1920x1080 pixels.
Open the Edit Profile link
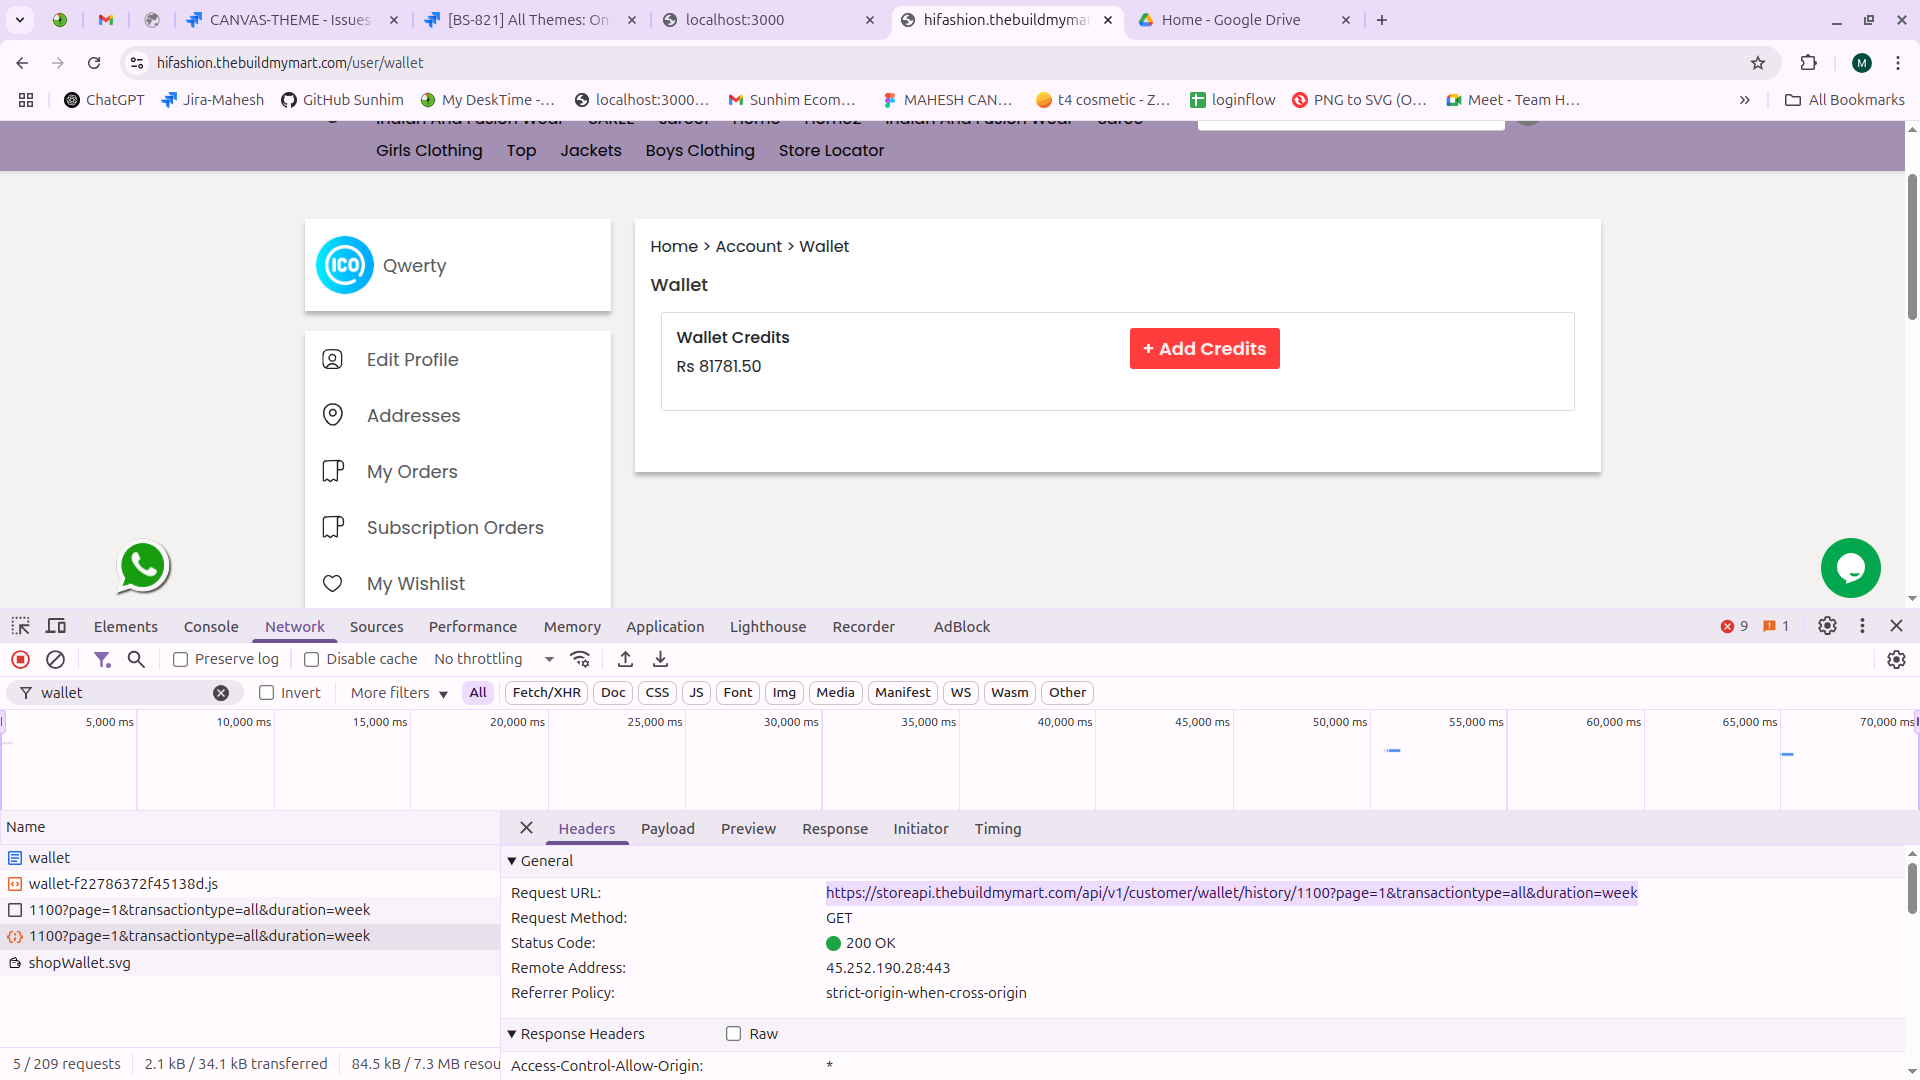tap(412, 360)
